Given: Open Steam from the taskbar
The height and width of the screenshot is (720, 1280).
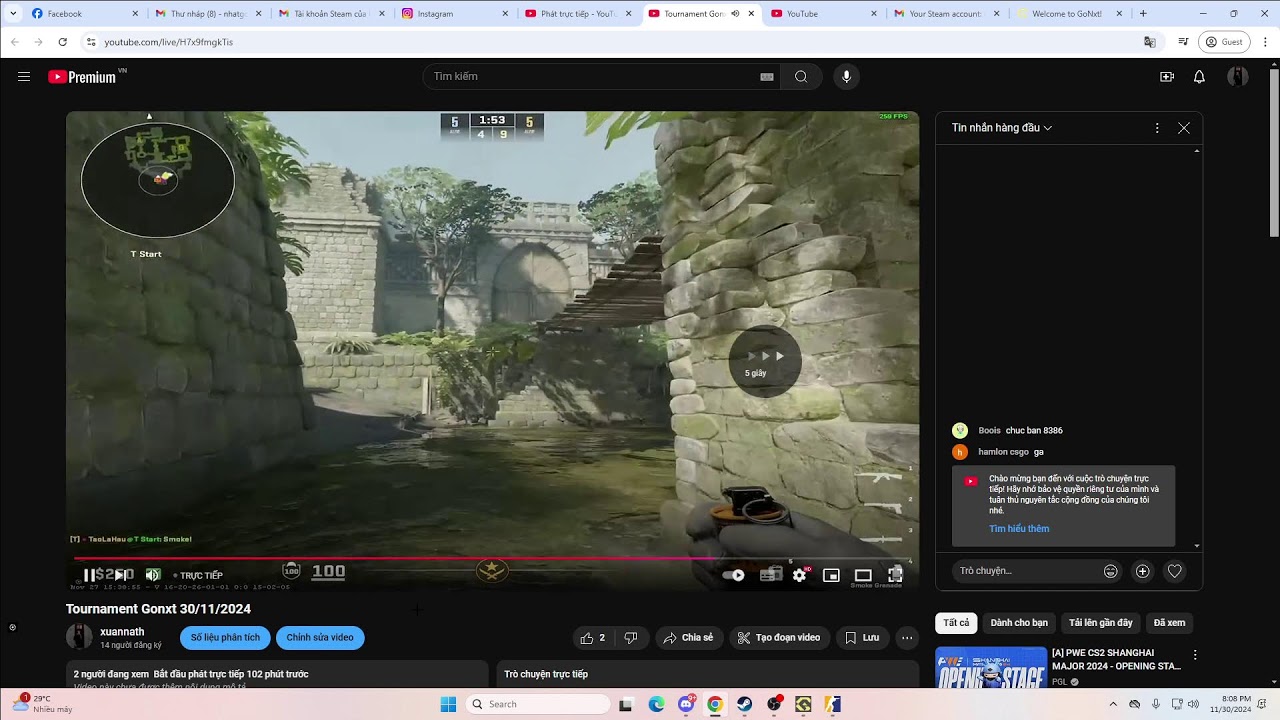Looking at the screenshot, I should click(x=745, y=704).
